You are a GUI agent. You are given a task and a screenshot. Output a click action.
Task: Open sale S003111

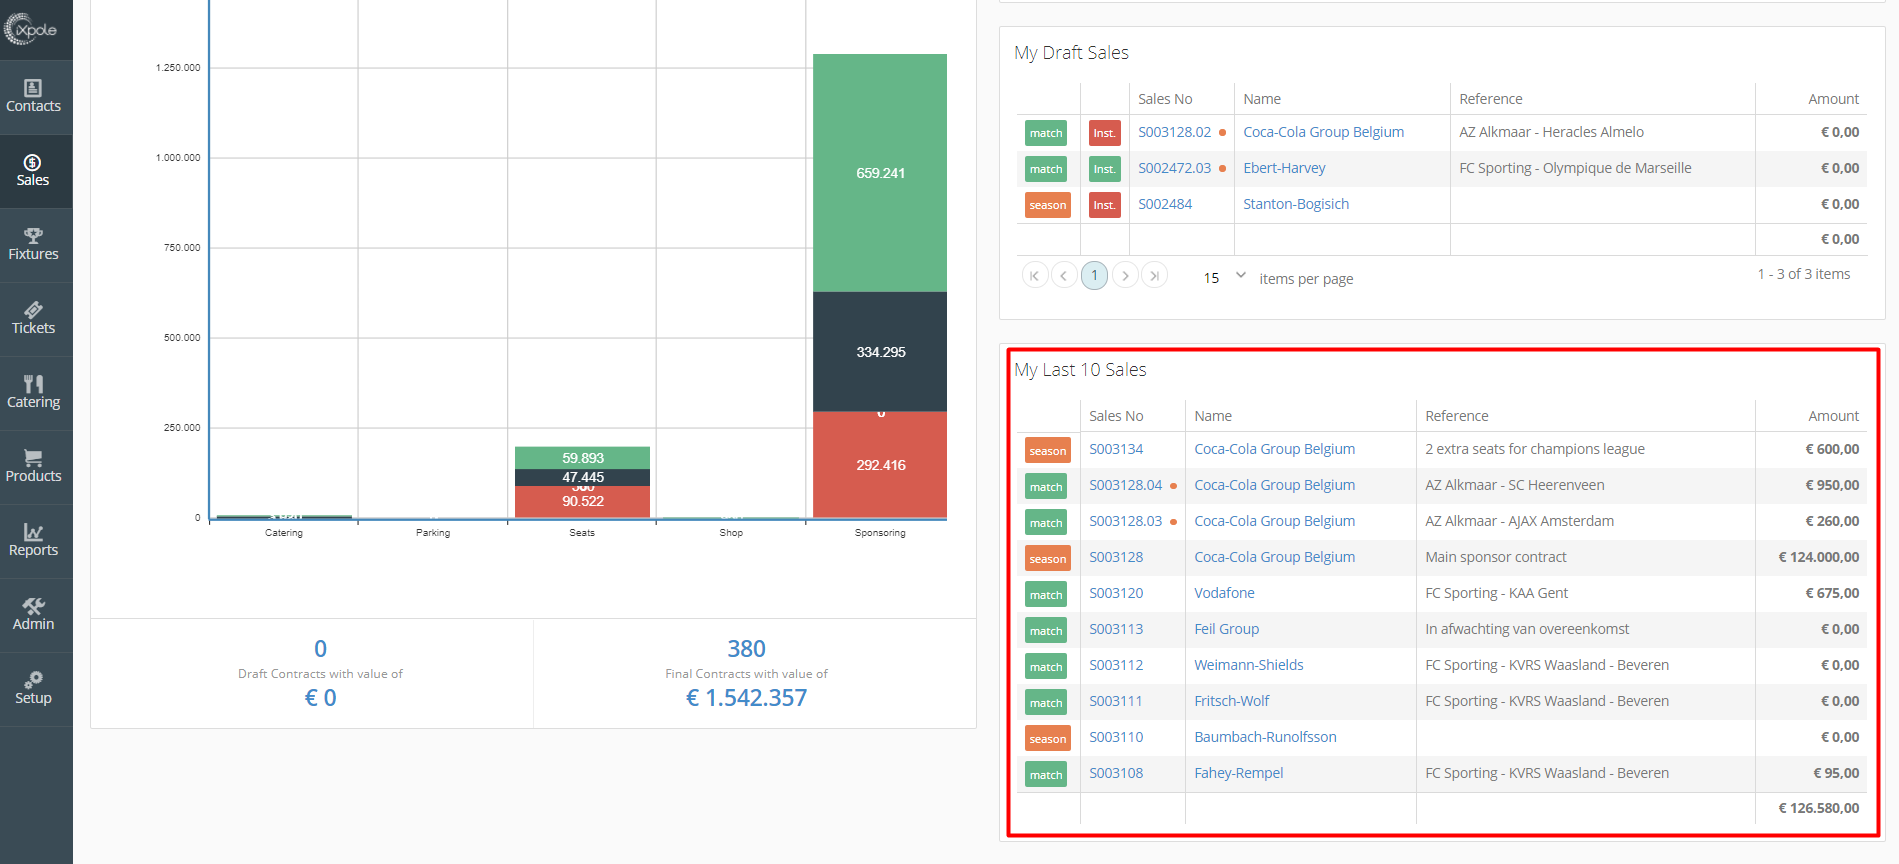click(1116, 701)
